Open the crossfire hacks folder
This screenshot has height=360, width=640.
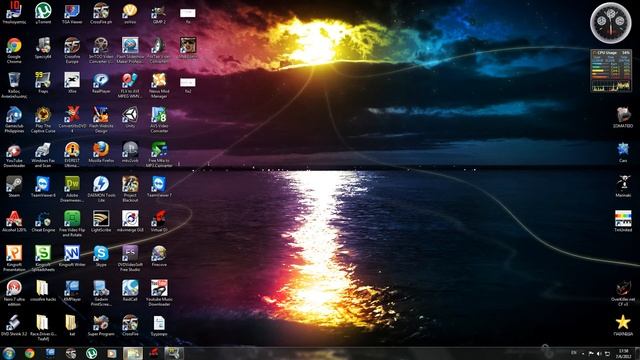(x=43, y=290)
